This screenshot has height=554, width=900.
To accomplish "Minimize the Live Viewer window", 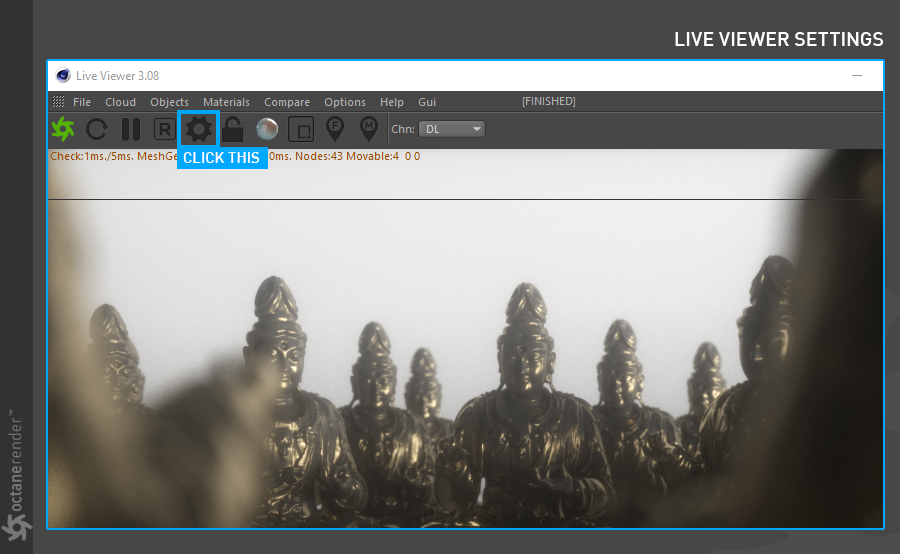I will tap(857, 76).
